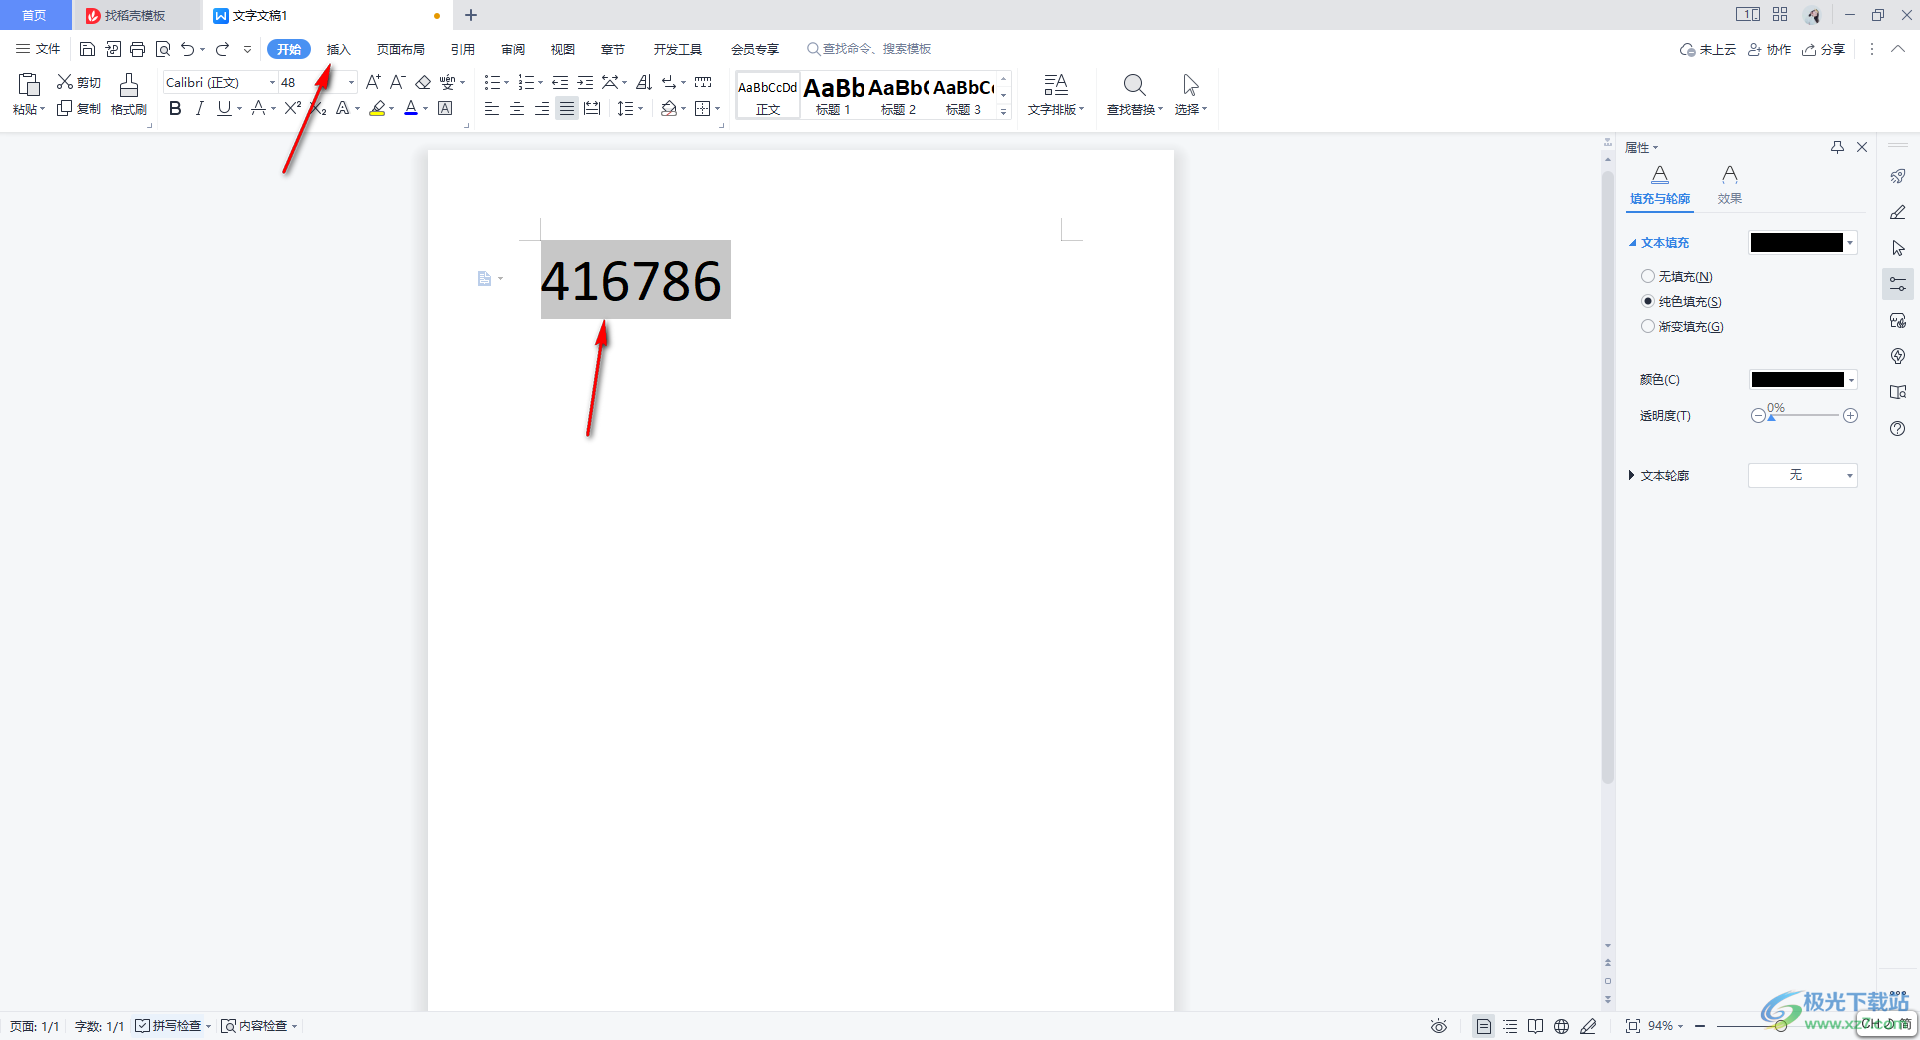Click the Format Painter brush icon
This screenshot has height=1040, width=1920.
click(129, 86)
